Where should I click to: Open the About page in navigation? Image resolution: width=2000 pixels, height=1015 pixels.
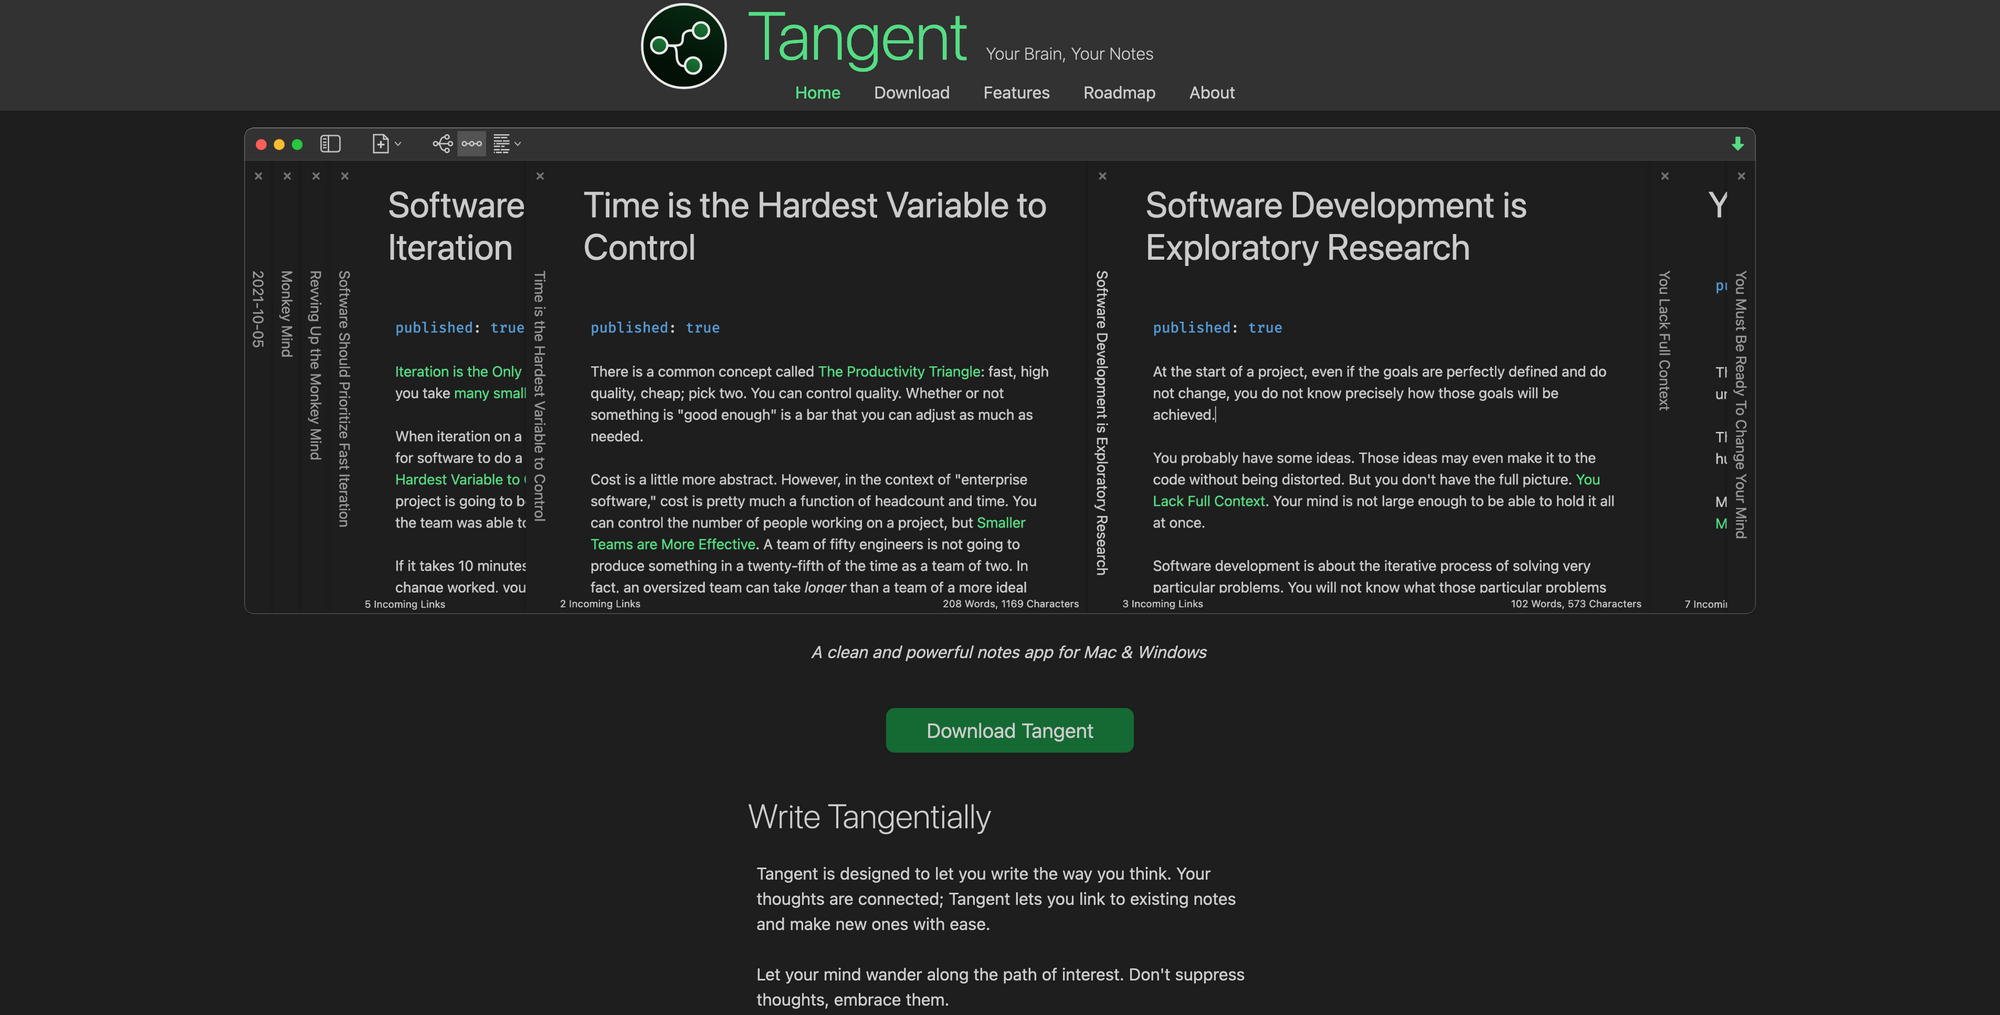1211,93
